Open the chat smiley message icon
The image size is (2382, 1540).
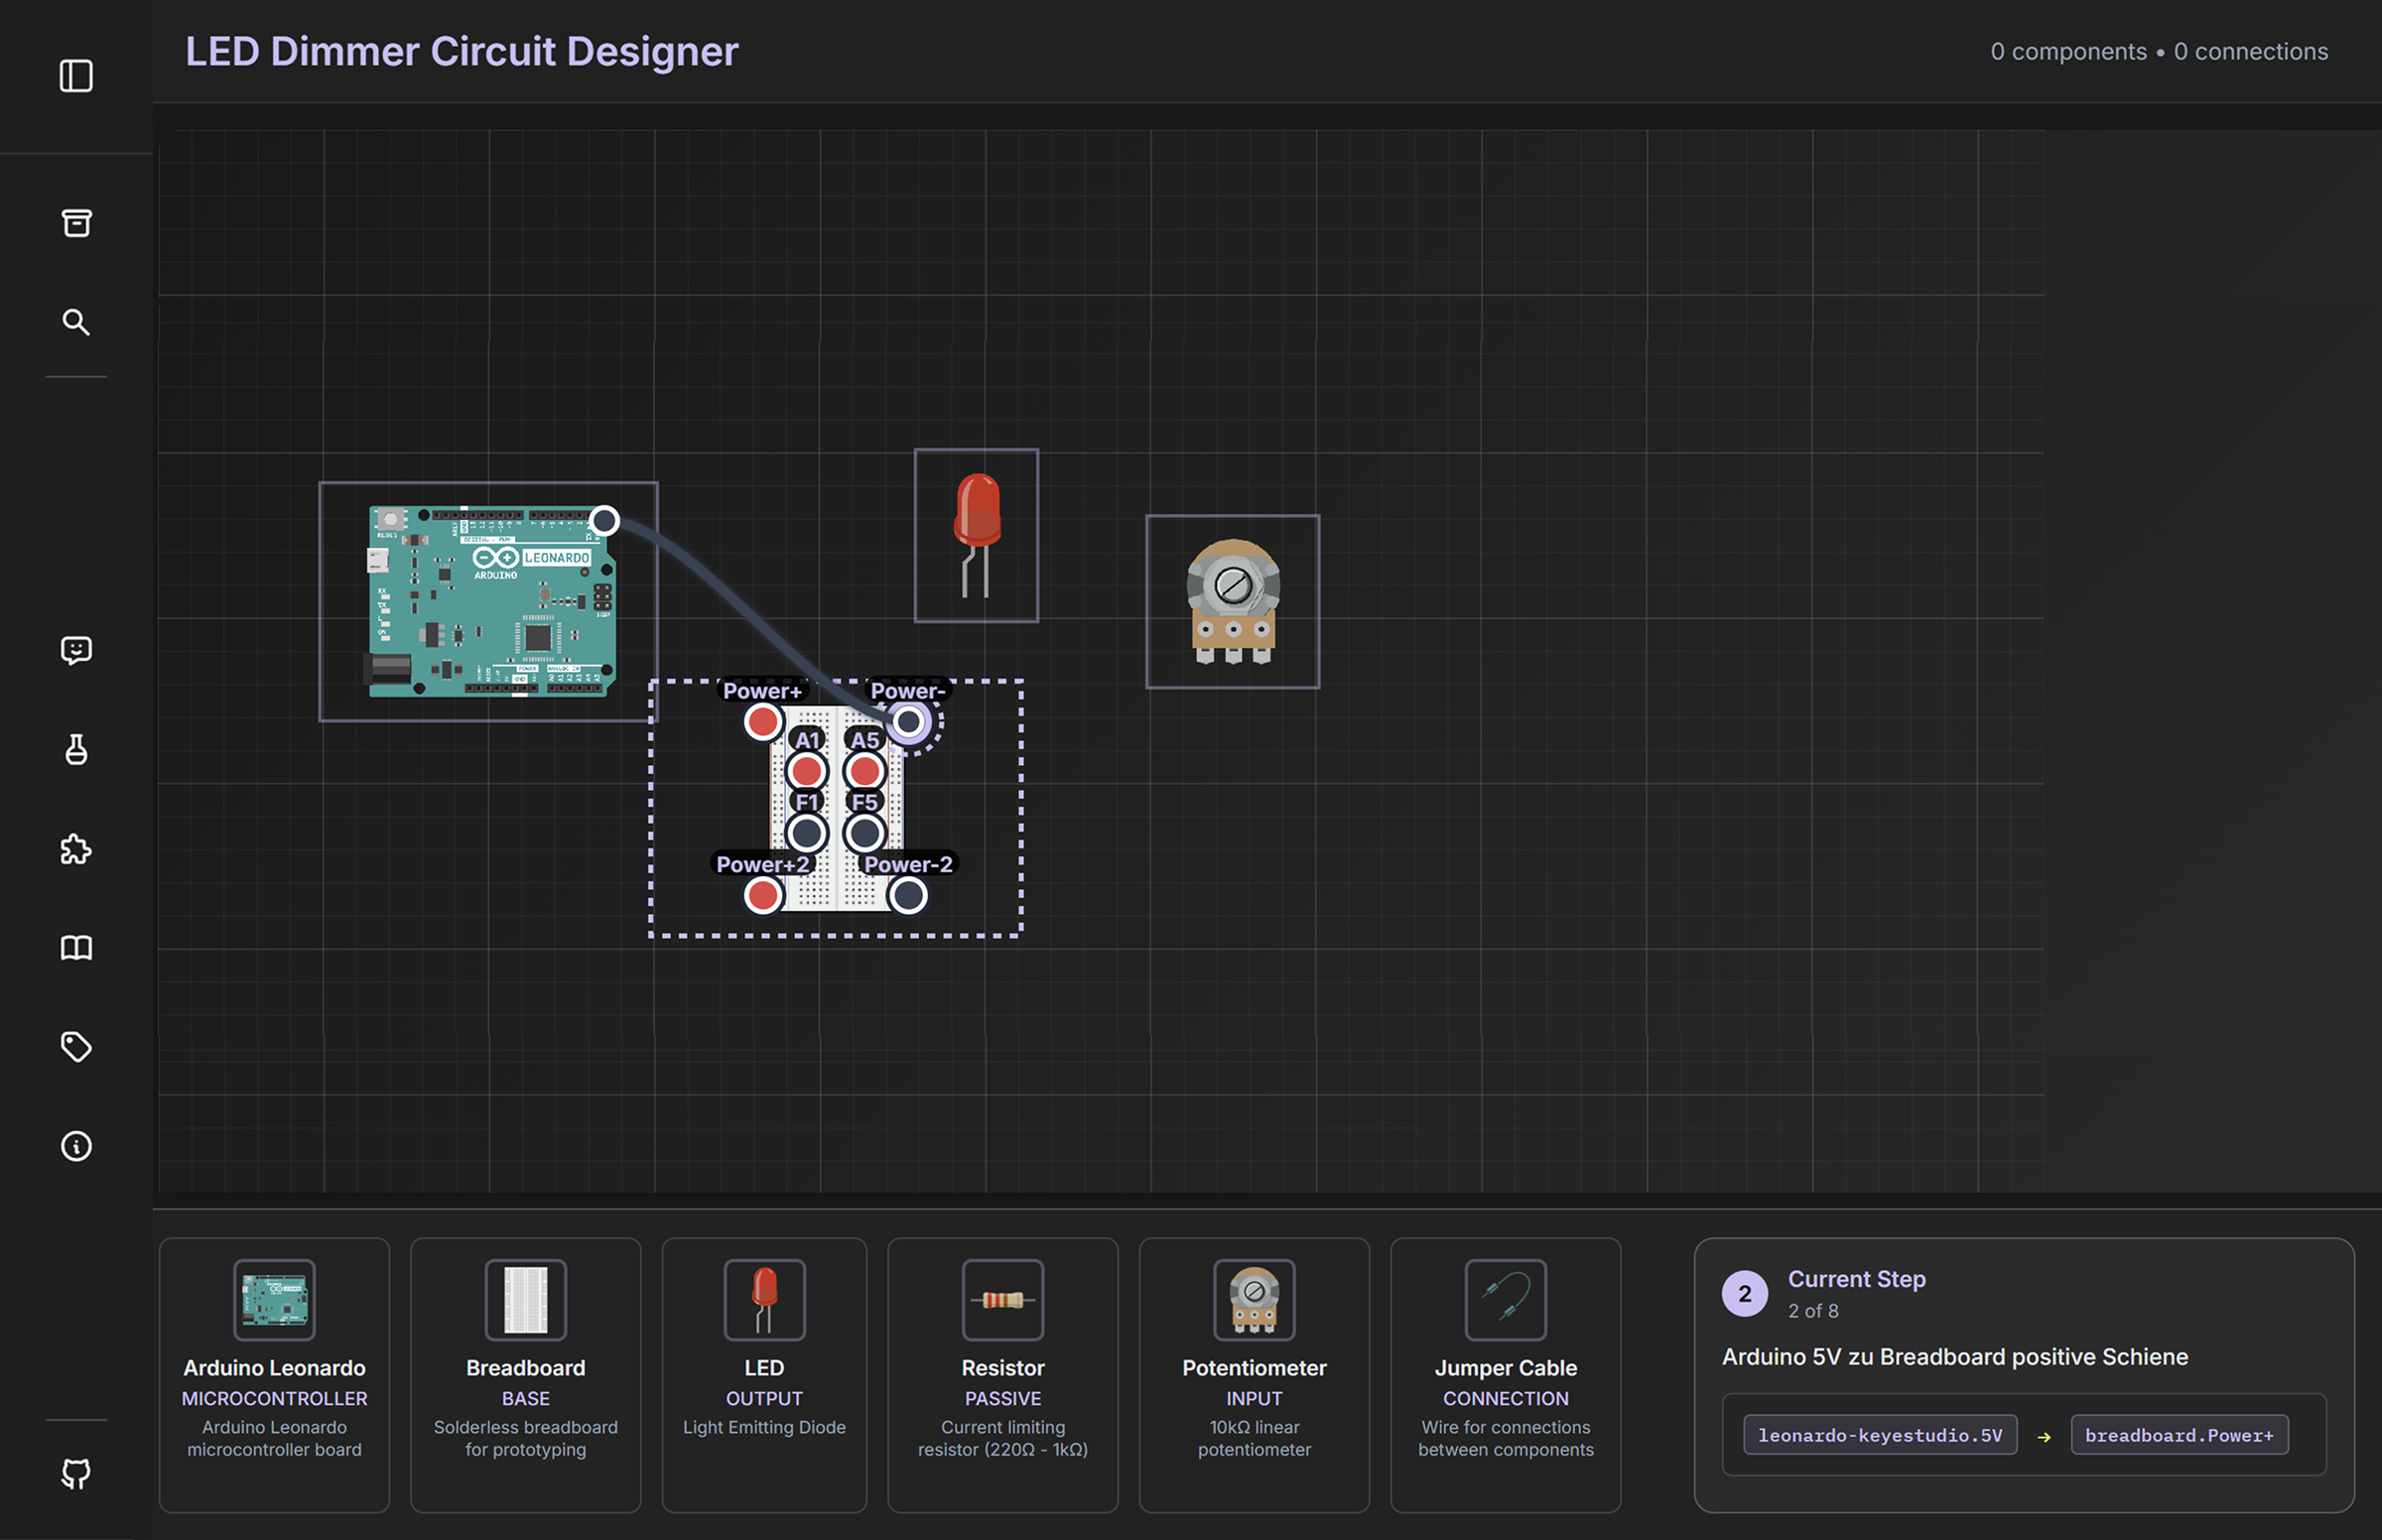coord(76,651)
